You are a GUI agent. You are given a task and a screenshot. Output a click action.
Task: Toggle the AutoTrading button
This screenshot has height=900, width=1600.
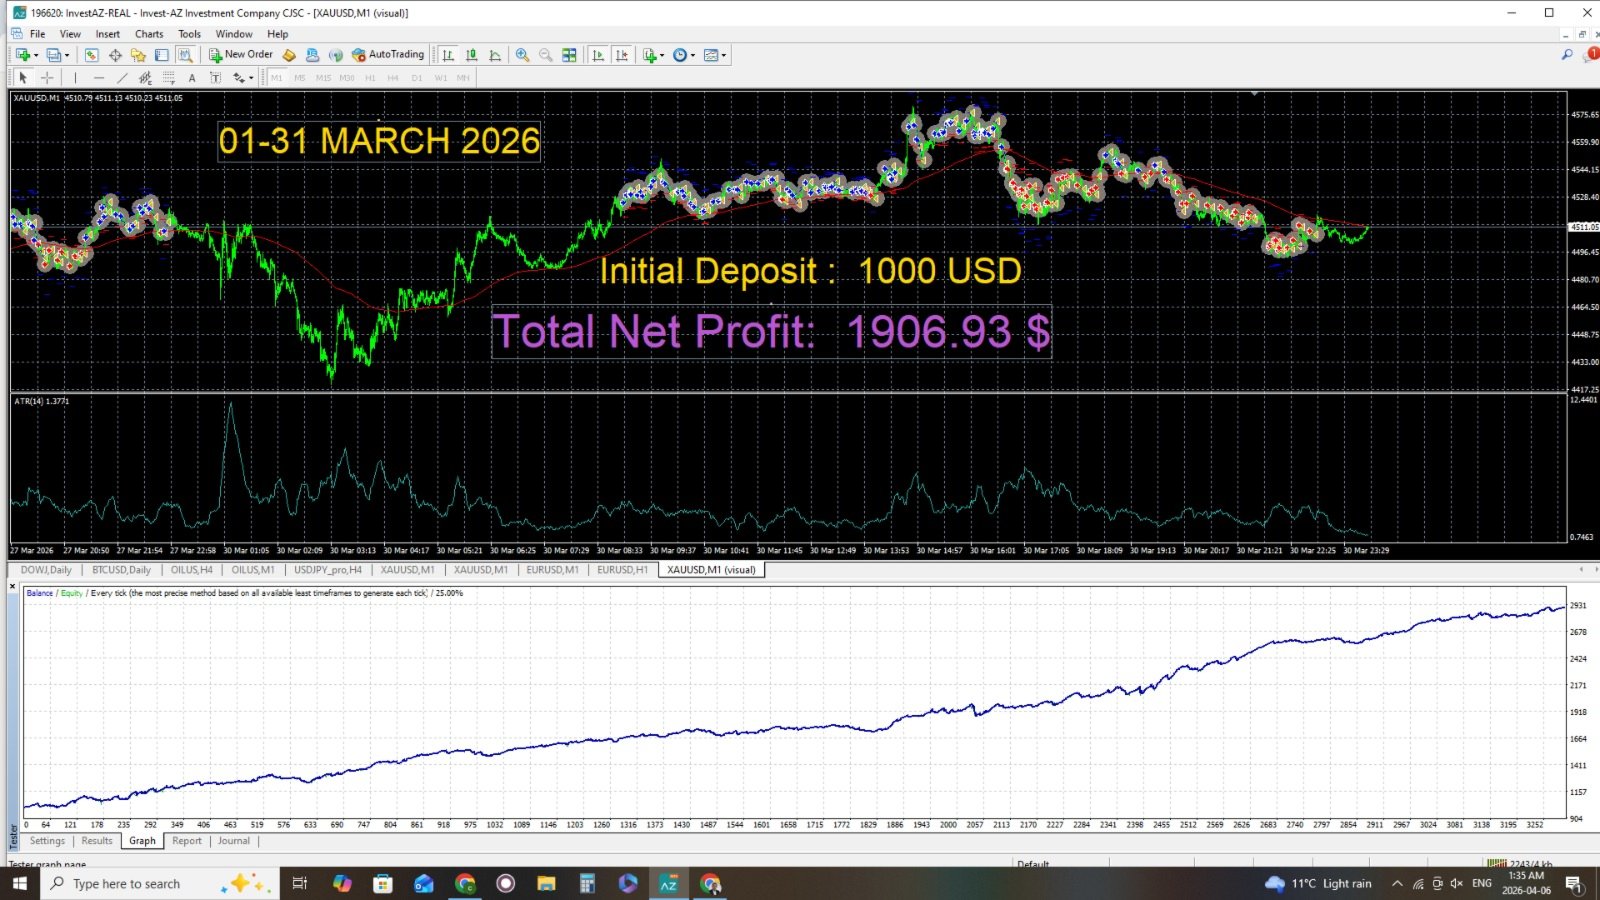388,55
